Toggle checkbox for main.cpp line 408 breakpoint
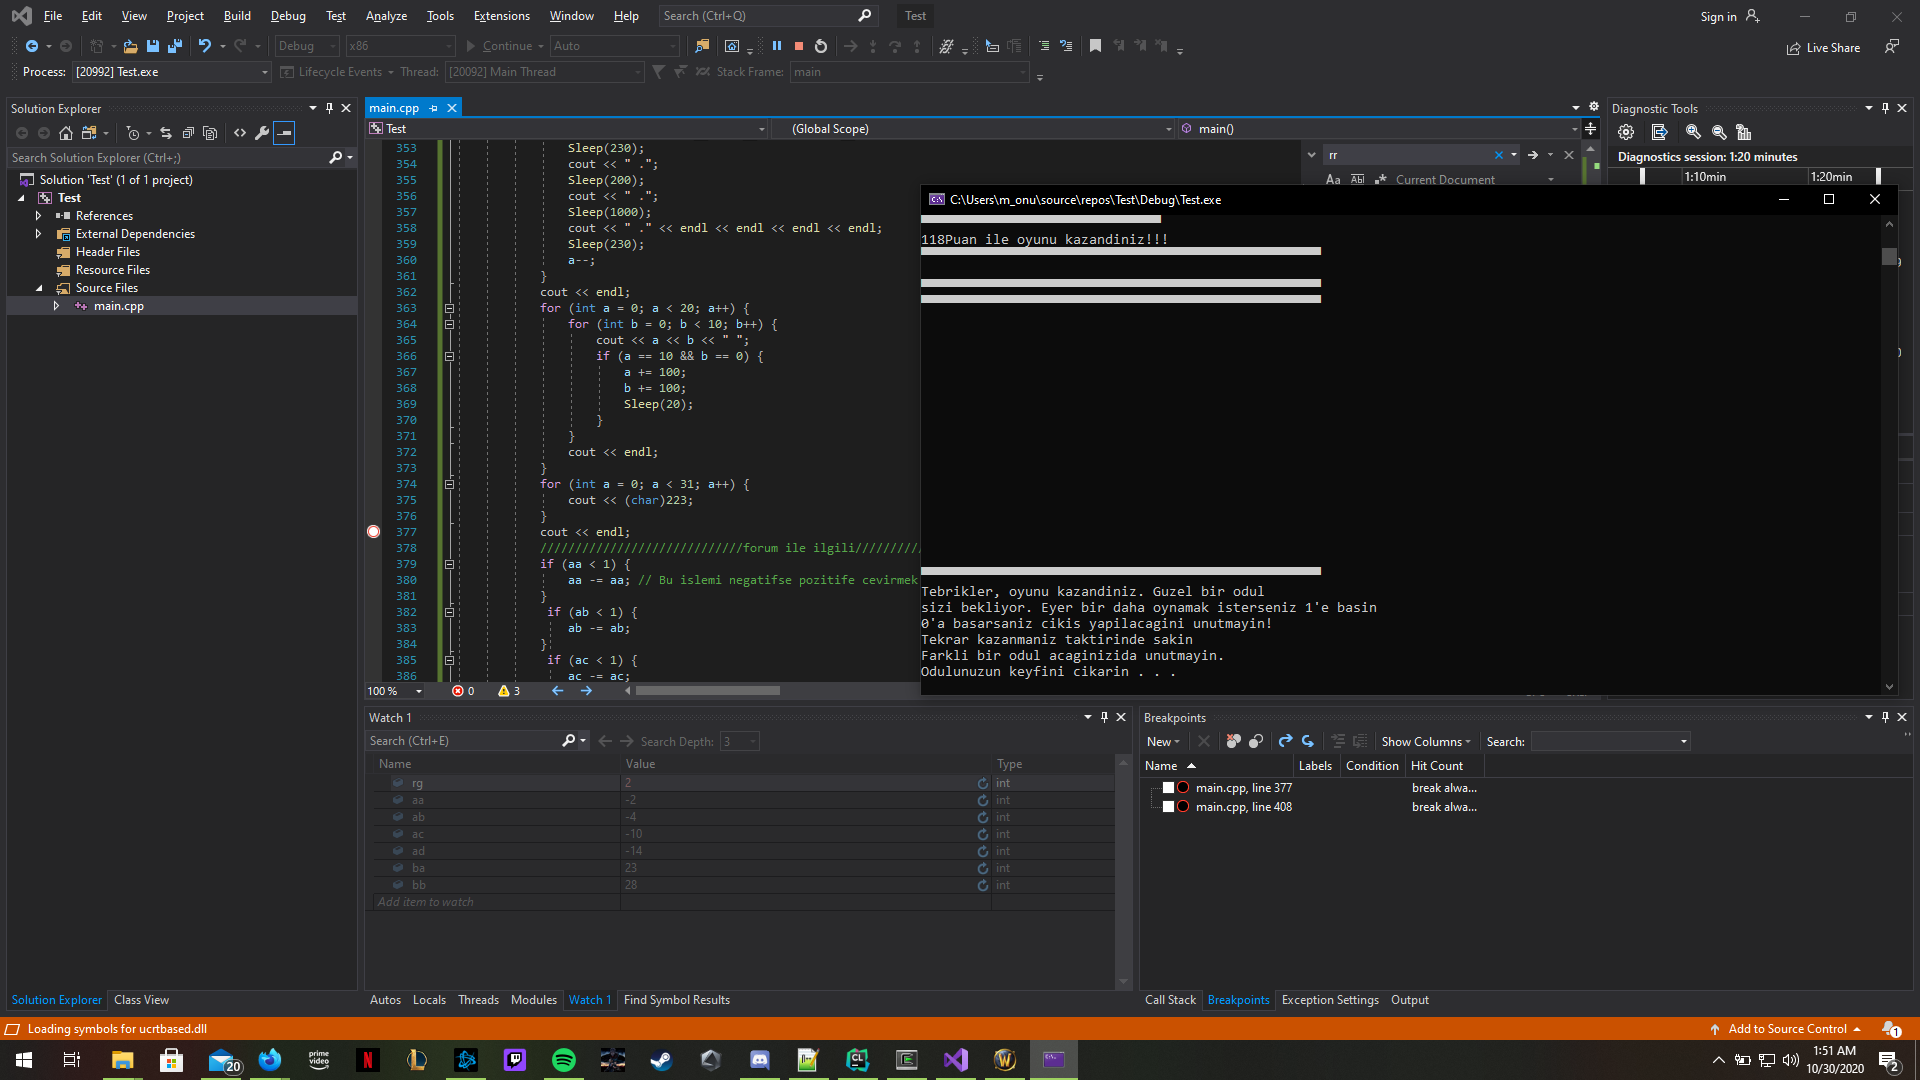This screenshot has height=1080, width=1920. (x=1168, y=807)
